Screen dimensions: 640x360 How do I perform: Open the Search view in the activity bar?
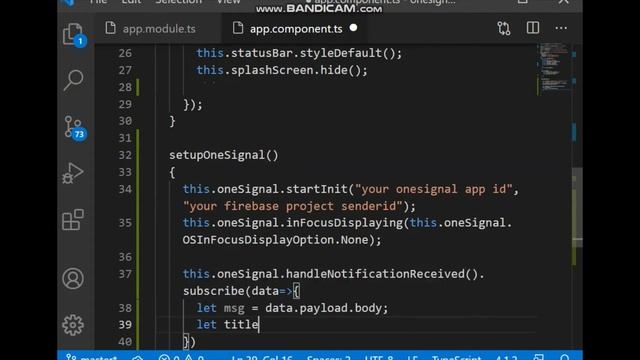coord(73,80)
